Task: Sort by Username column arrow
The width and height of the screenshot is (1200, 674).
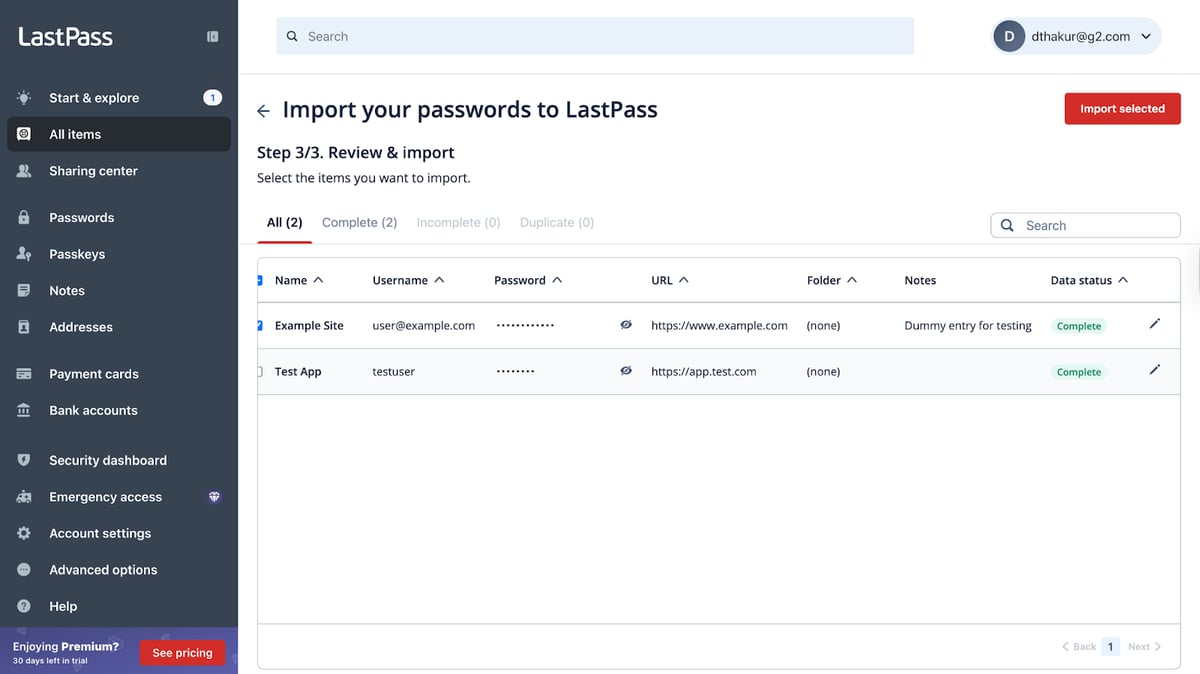Action: point(439,280)
